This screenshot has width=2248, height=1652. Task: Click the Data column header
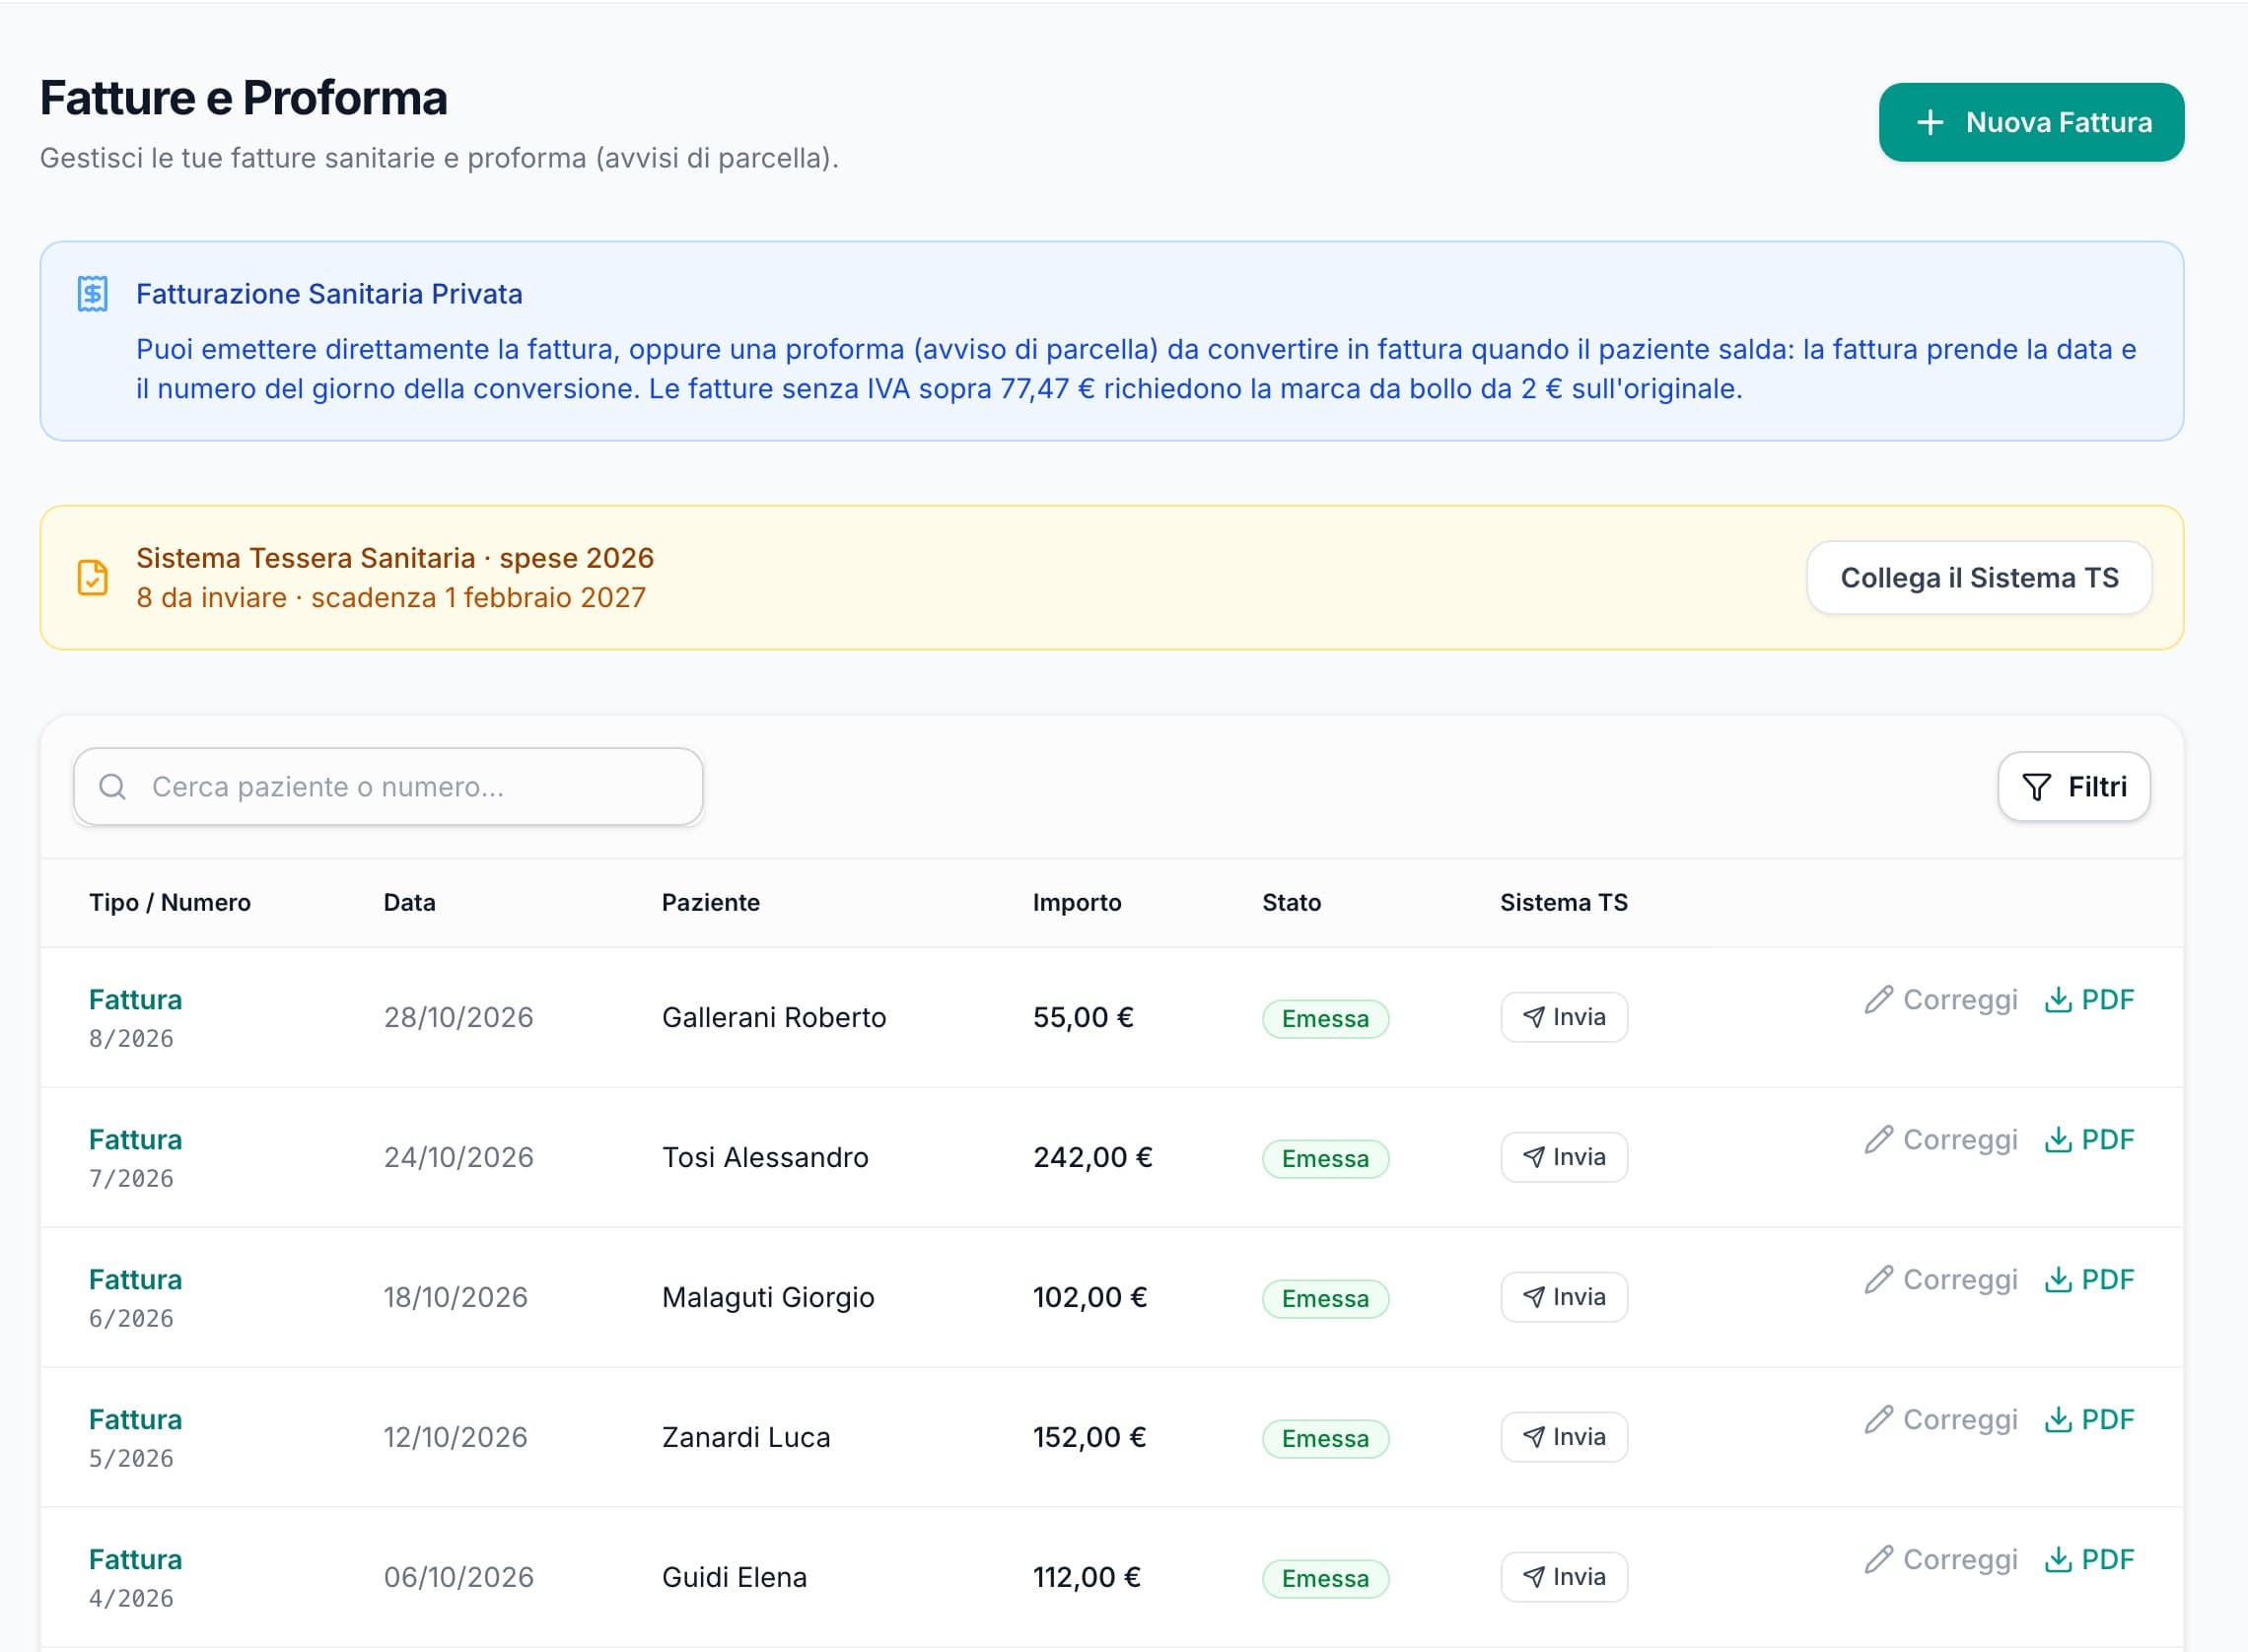(409, 902)
